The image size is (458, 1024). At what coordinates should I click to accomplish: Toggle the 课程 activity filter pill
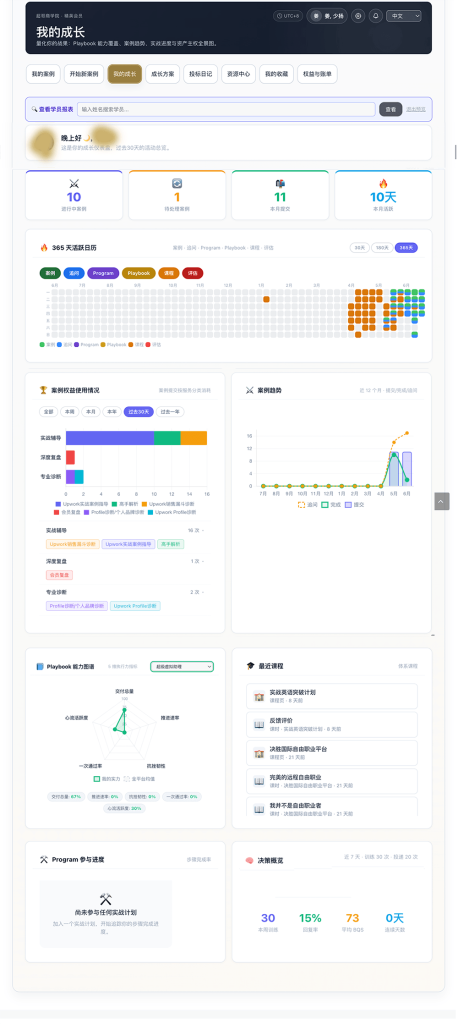[x=169, y=273]
